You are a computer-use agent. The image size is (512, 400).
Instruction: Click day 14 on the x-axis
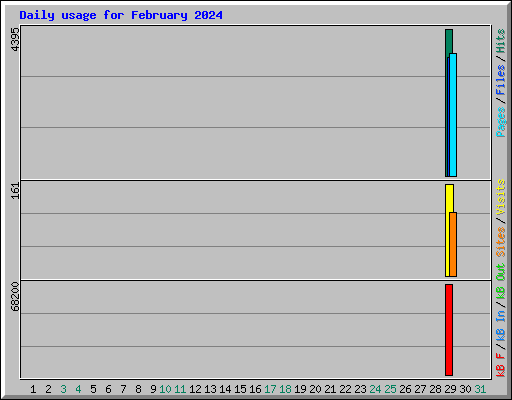coord(225,389)
